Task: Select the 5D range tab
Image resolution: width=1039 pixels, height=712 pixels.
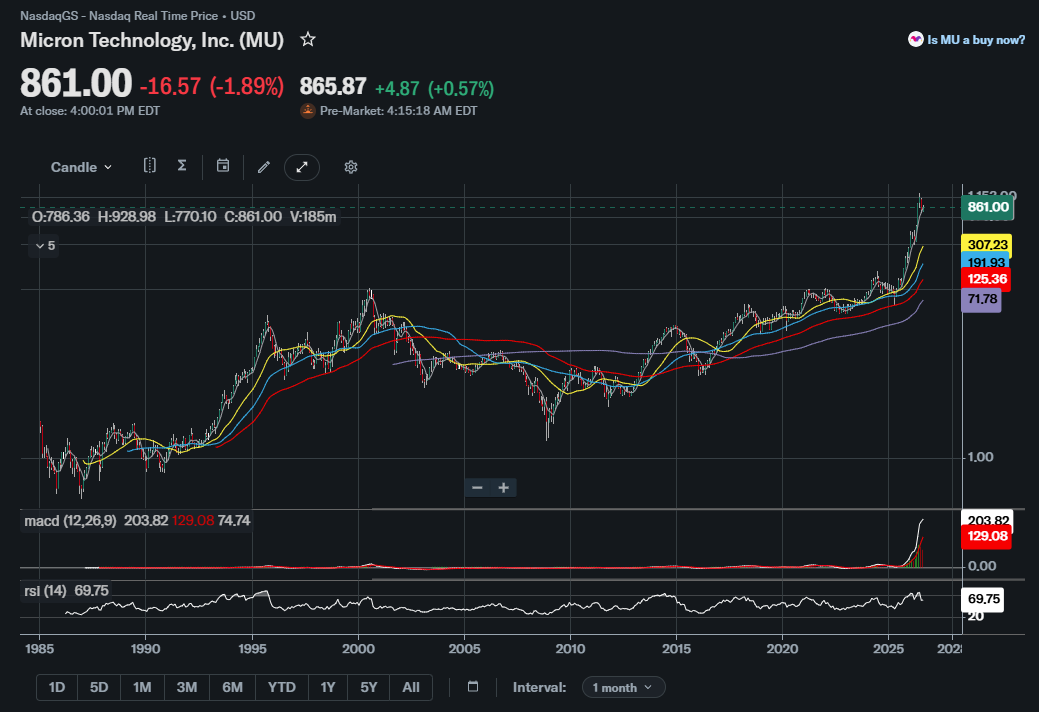Action: coord(99,687)
